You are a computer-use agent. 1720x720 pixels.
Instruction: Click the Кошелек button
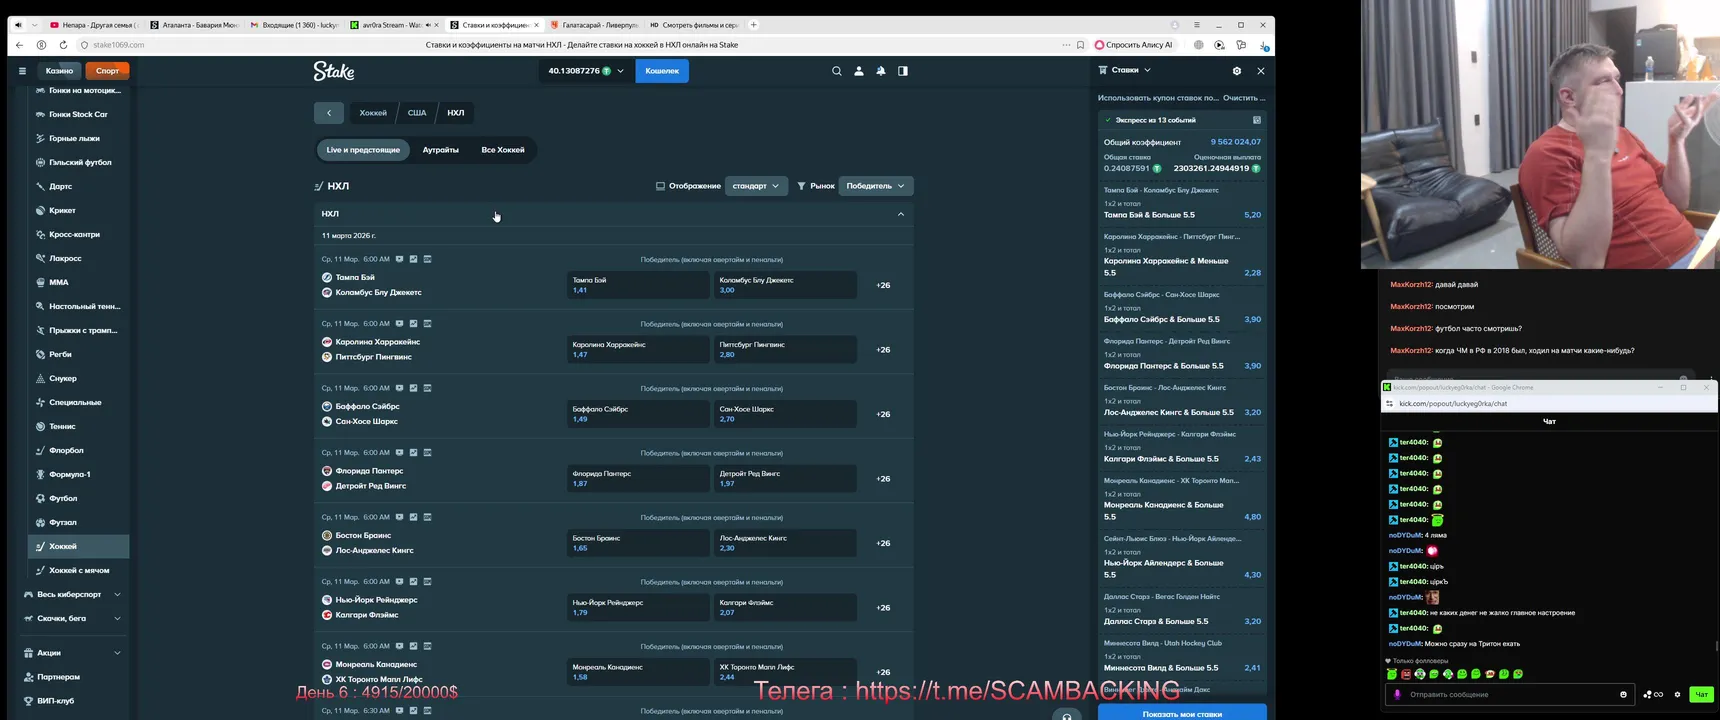tap(662, 71)
